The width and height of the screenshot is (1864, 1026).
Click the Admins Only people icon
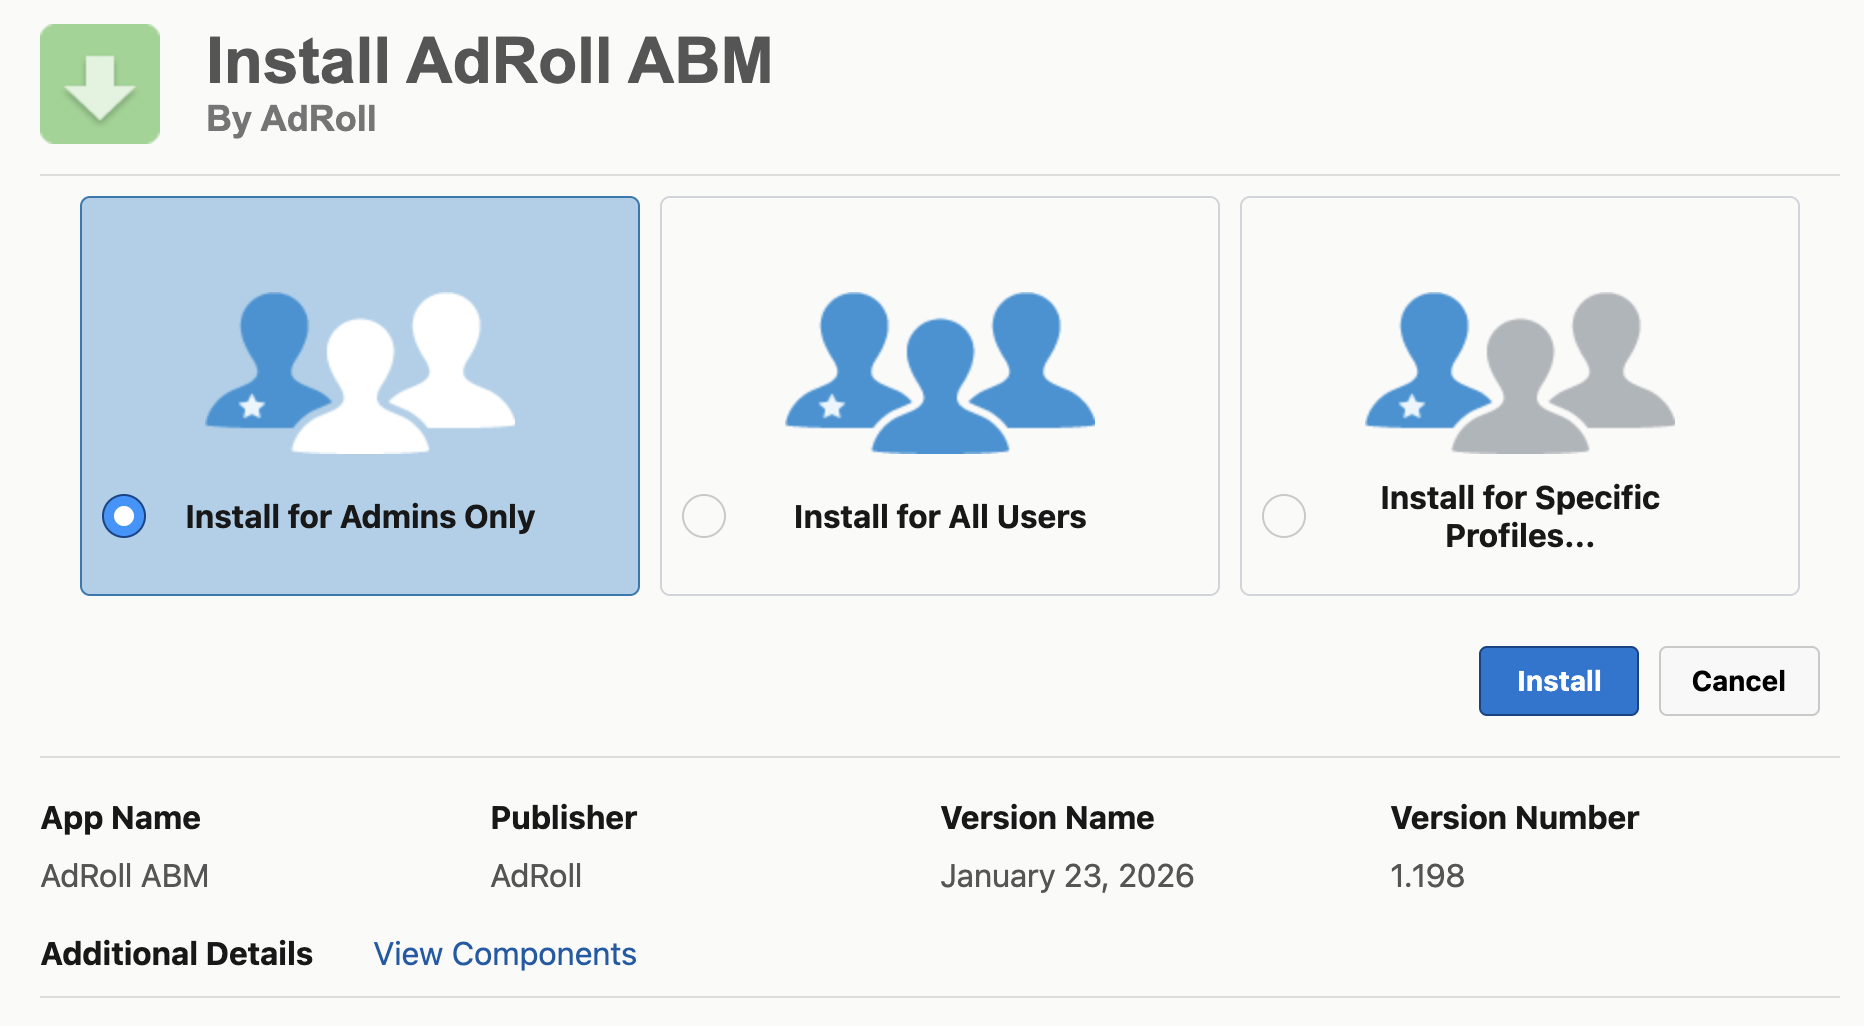360,372
